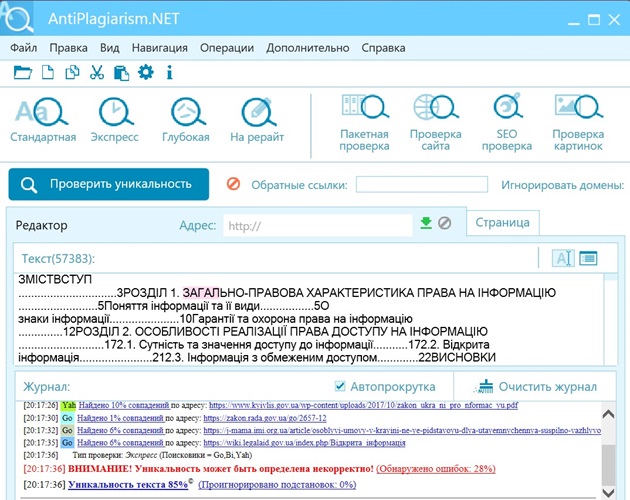Copy text using the copy icon

coord(72,73)
